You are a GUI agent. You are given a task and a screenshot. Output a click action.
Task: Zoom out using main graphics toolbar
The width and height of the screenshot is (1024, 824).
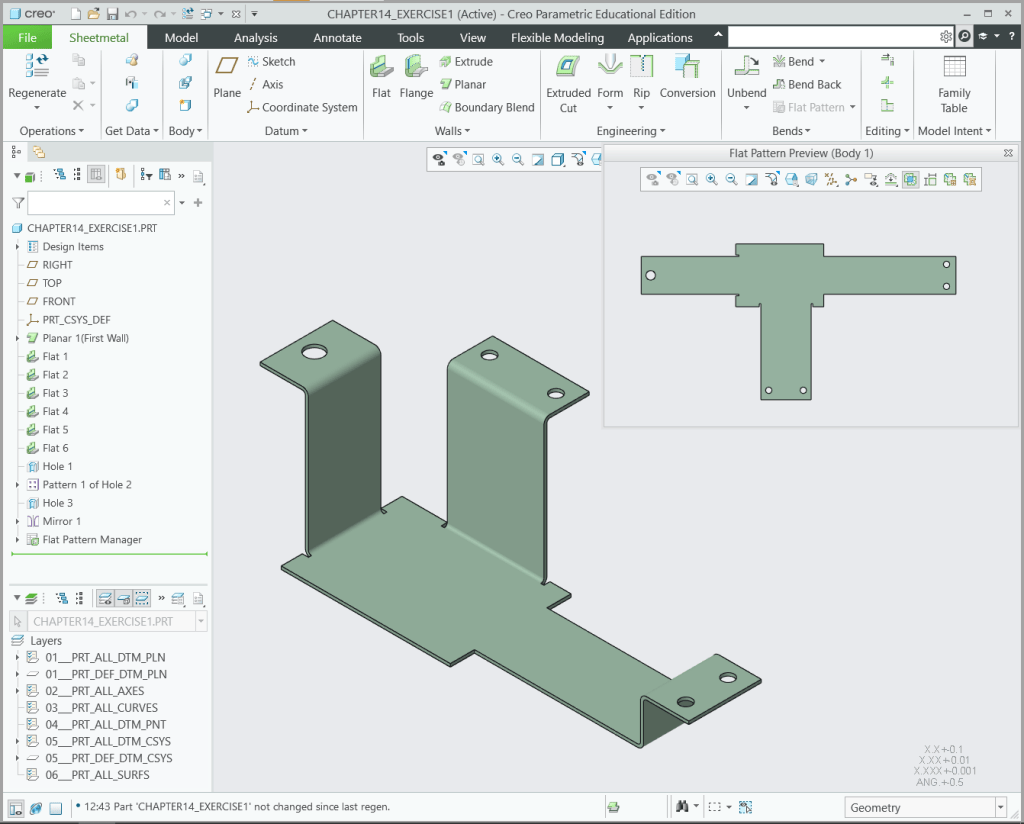518,159
